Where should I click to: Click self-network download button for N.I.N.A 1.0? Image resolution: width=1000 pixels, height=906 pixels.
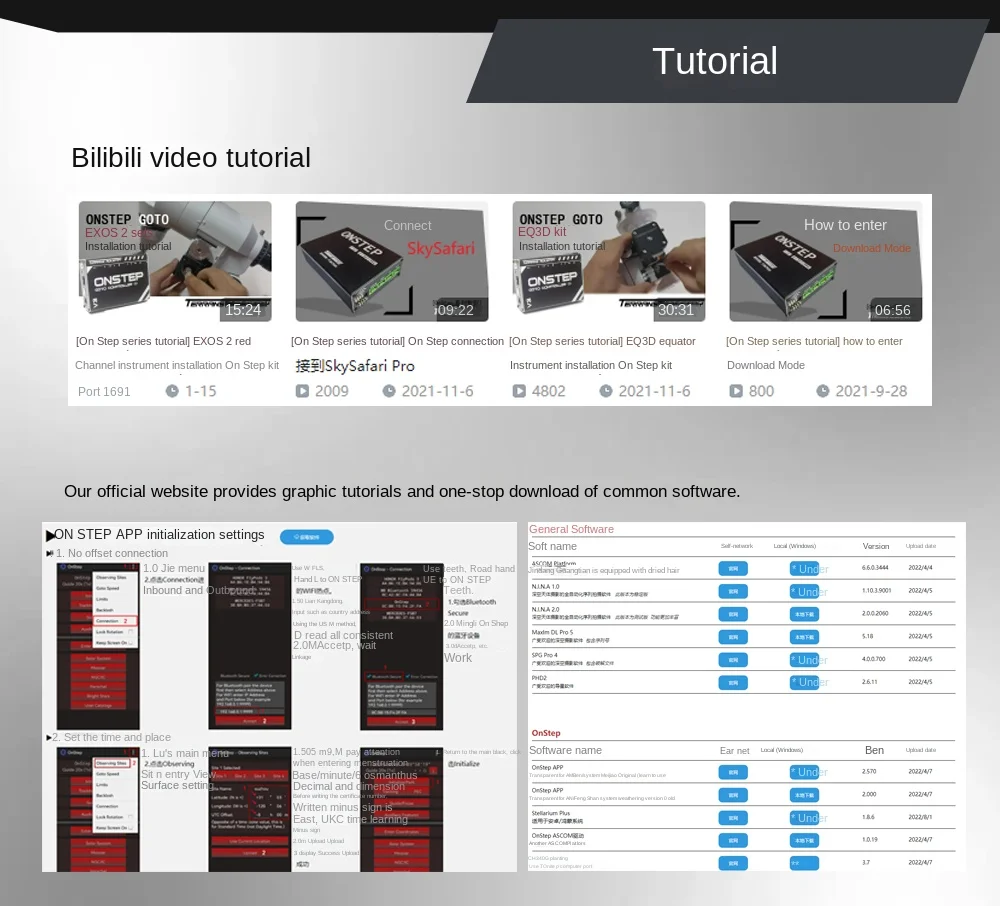tap(733, 592)
